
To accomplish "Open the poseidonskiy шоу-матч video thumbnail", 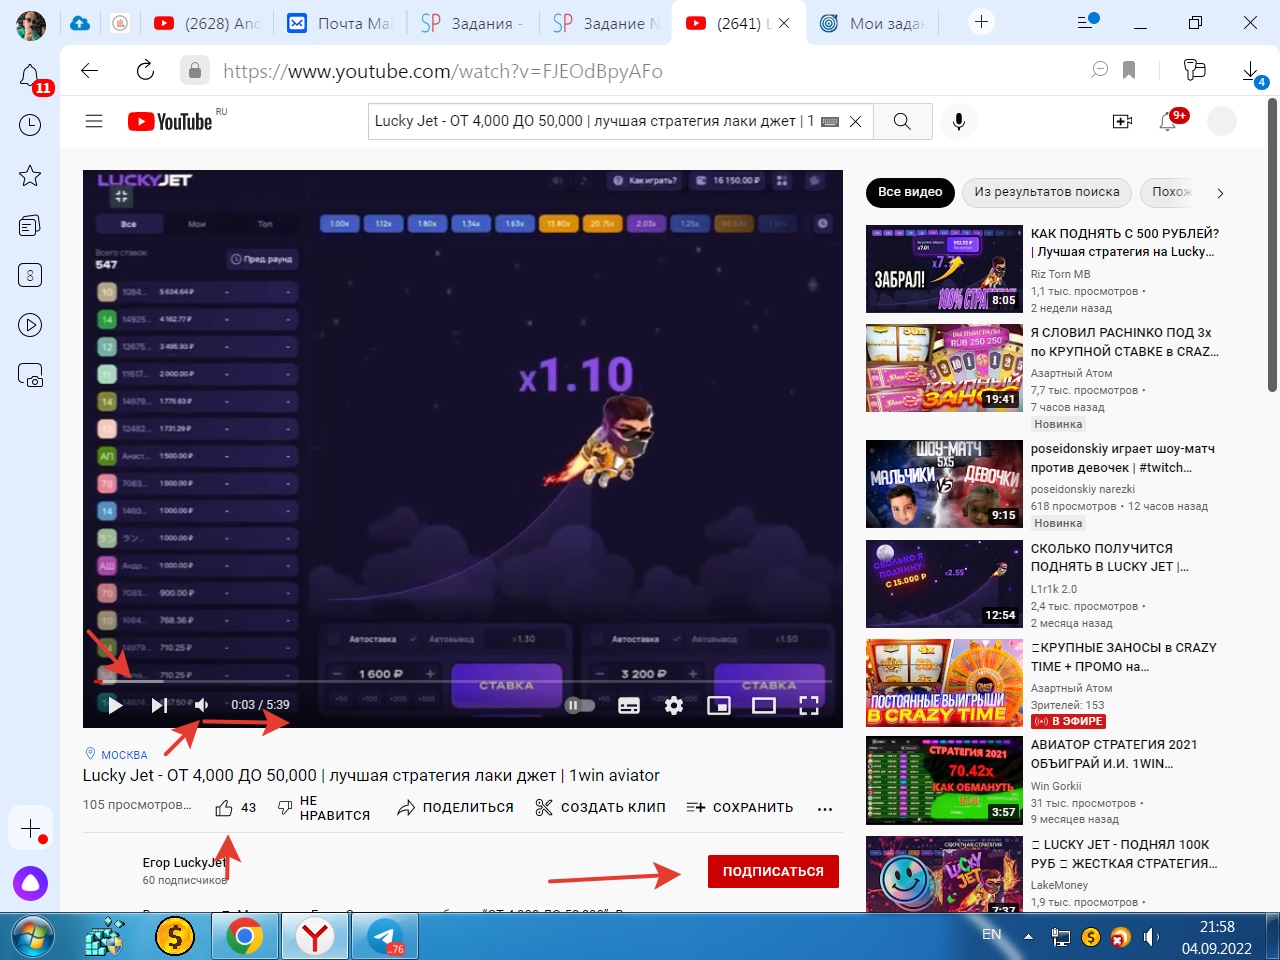I will pos(944,484).
